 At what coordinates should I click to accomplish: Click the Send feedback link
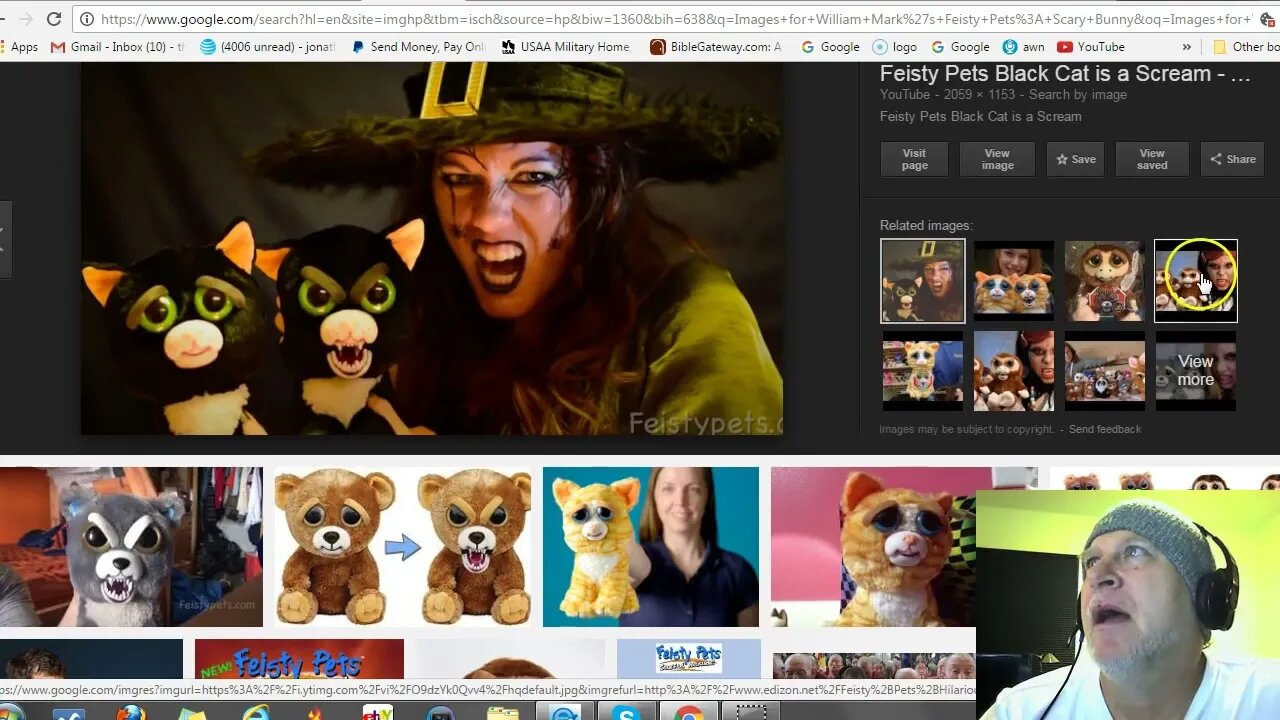1105,429
